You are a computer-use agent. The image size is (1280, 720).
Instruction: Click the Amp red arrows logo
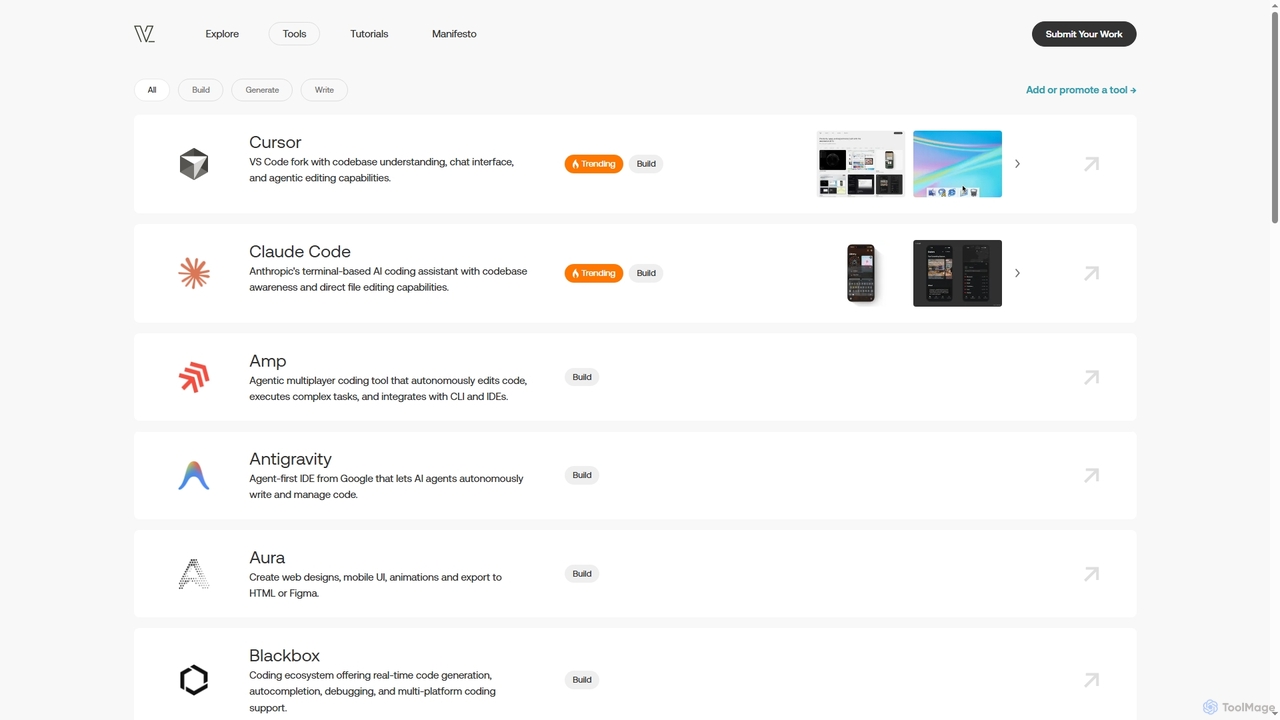click(x=194, y=377)
